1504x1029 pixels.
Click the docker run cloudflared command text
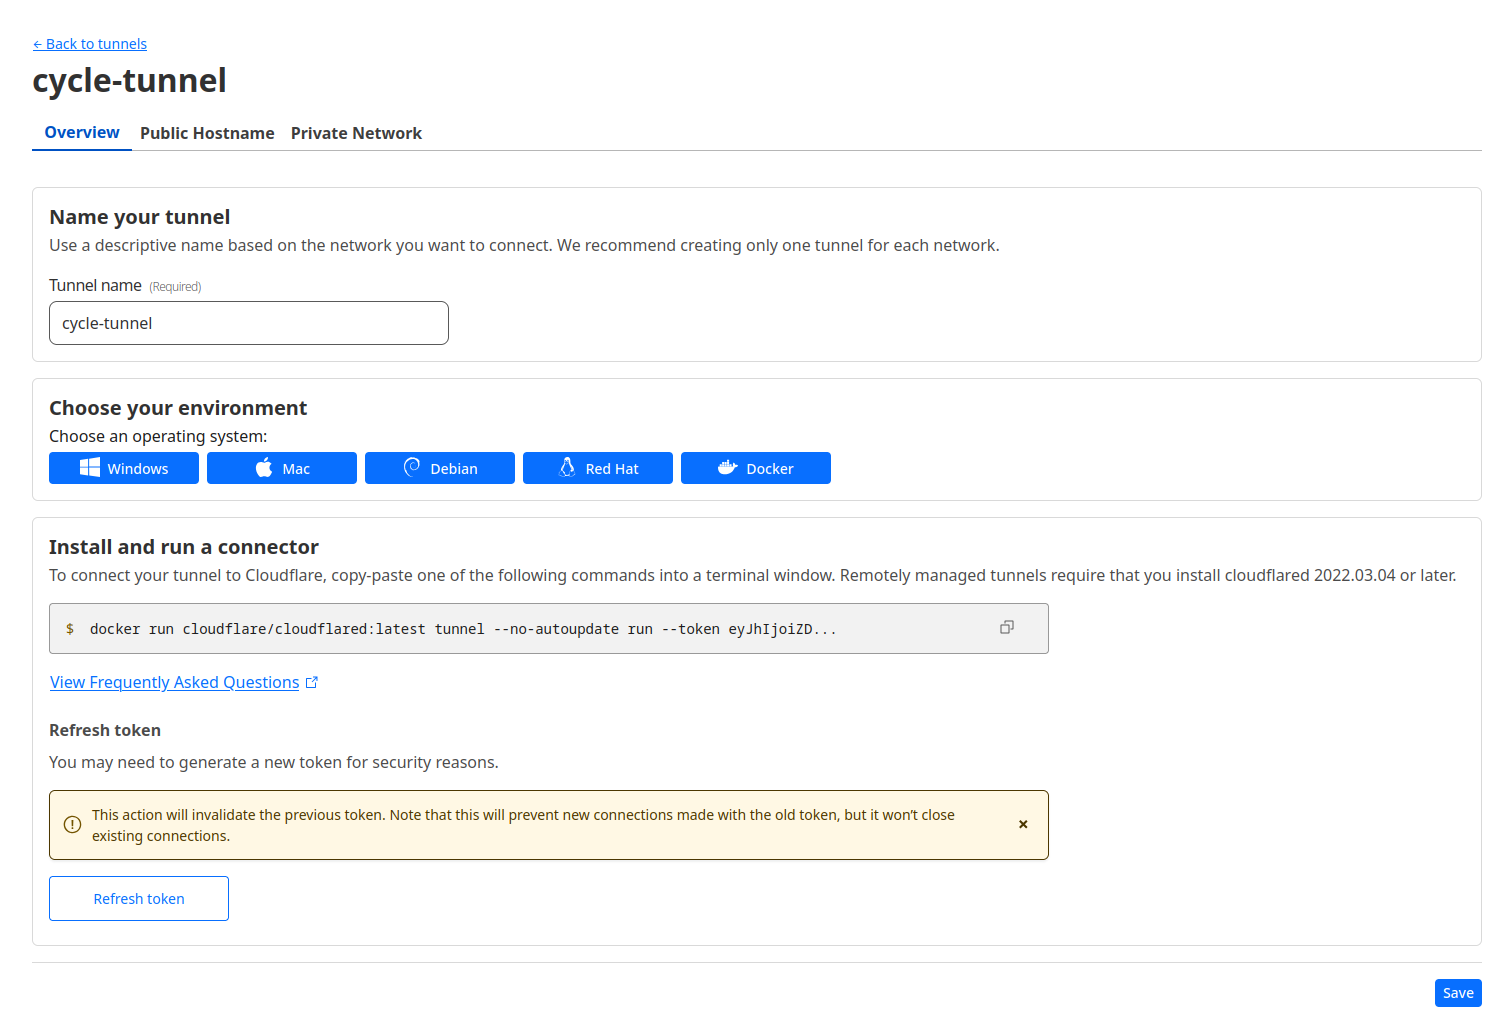[463, 629]
